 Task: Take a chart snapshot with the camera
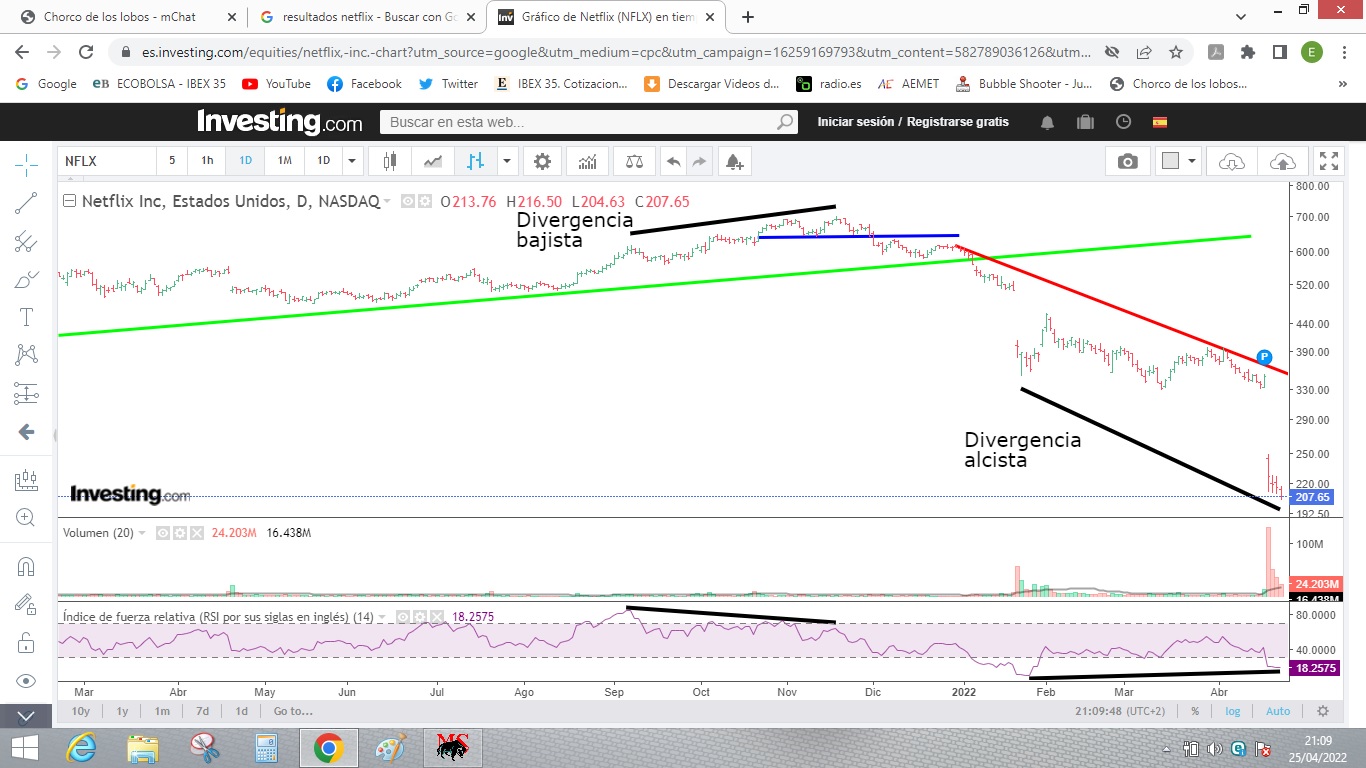(x=1128, y=161)
